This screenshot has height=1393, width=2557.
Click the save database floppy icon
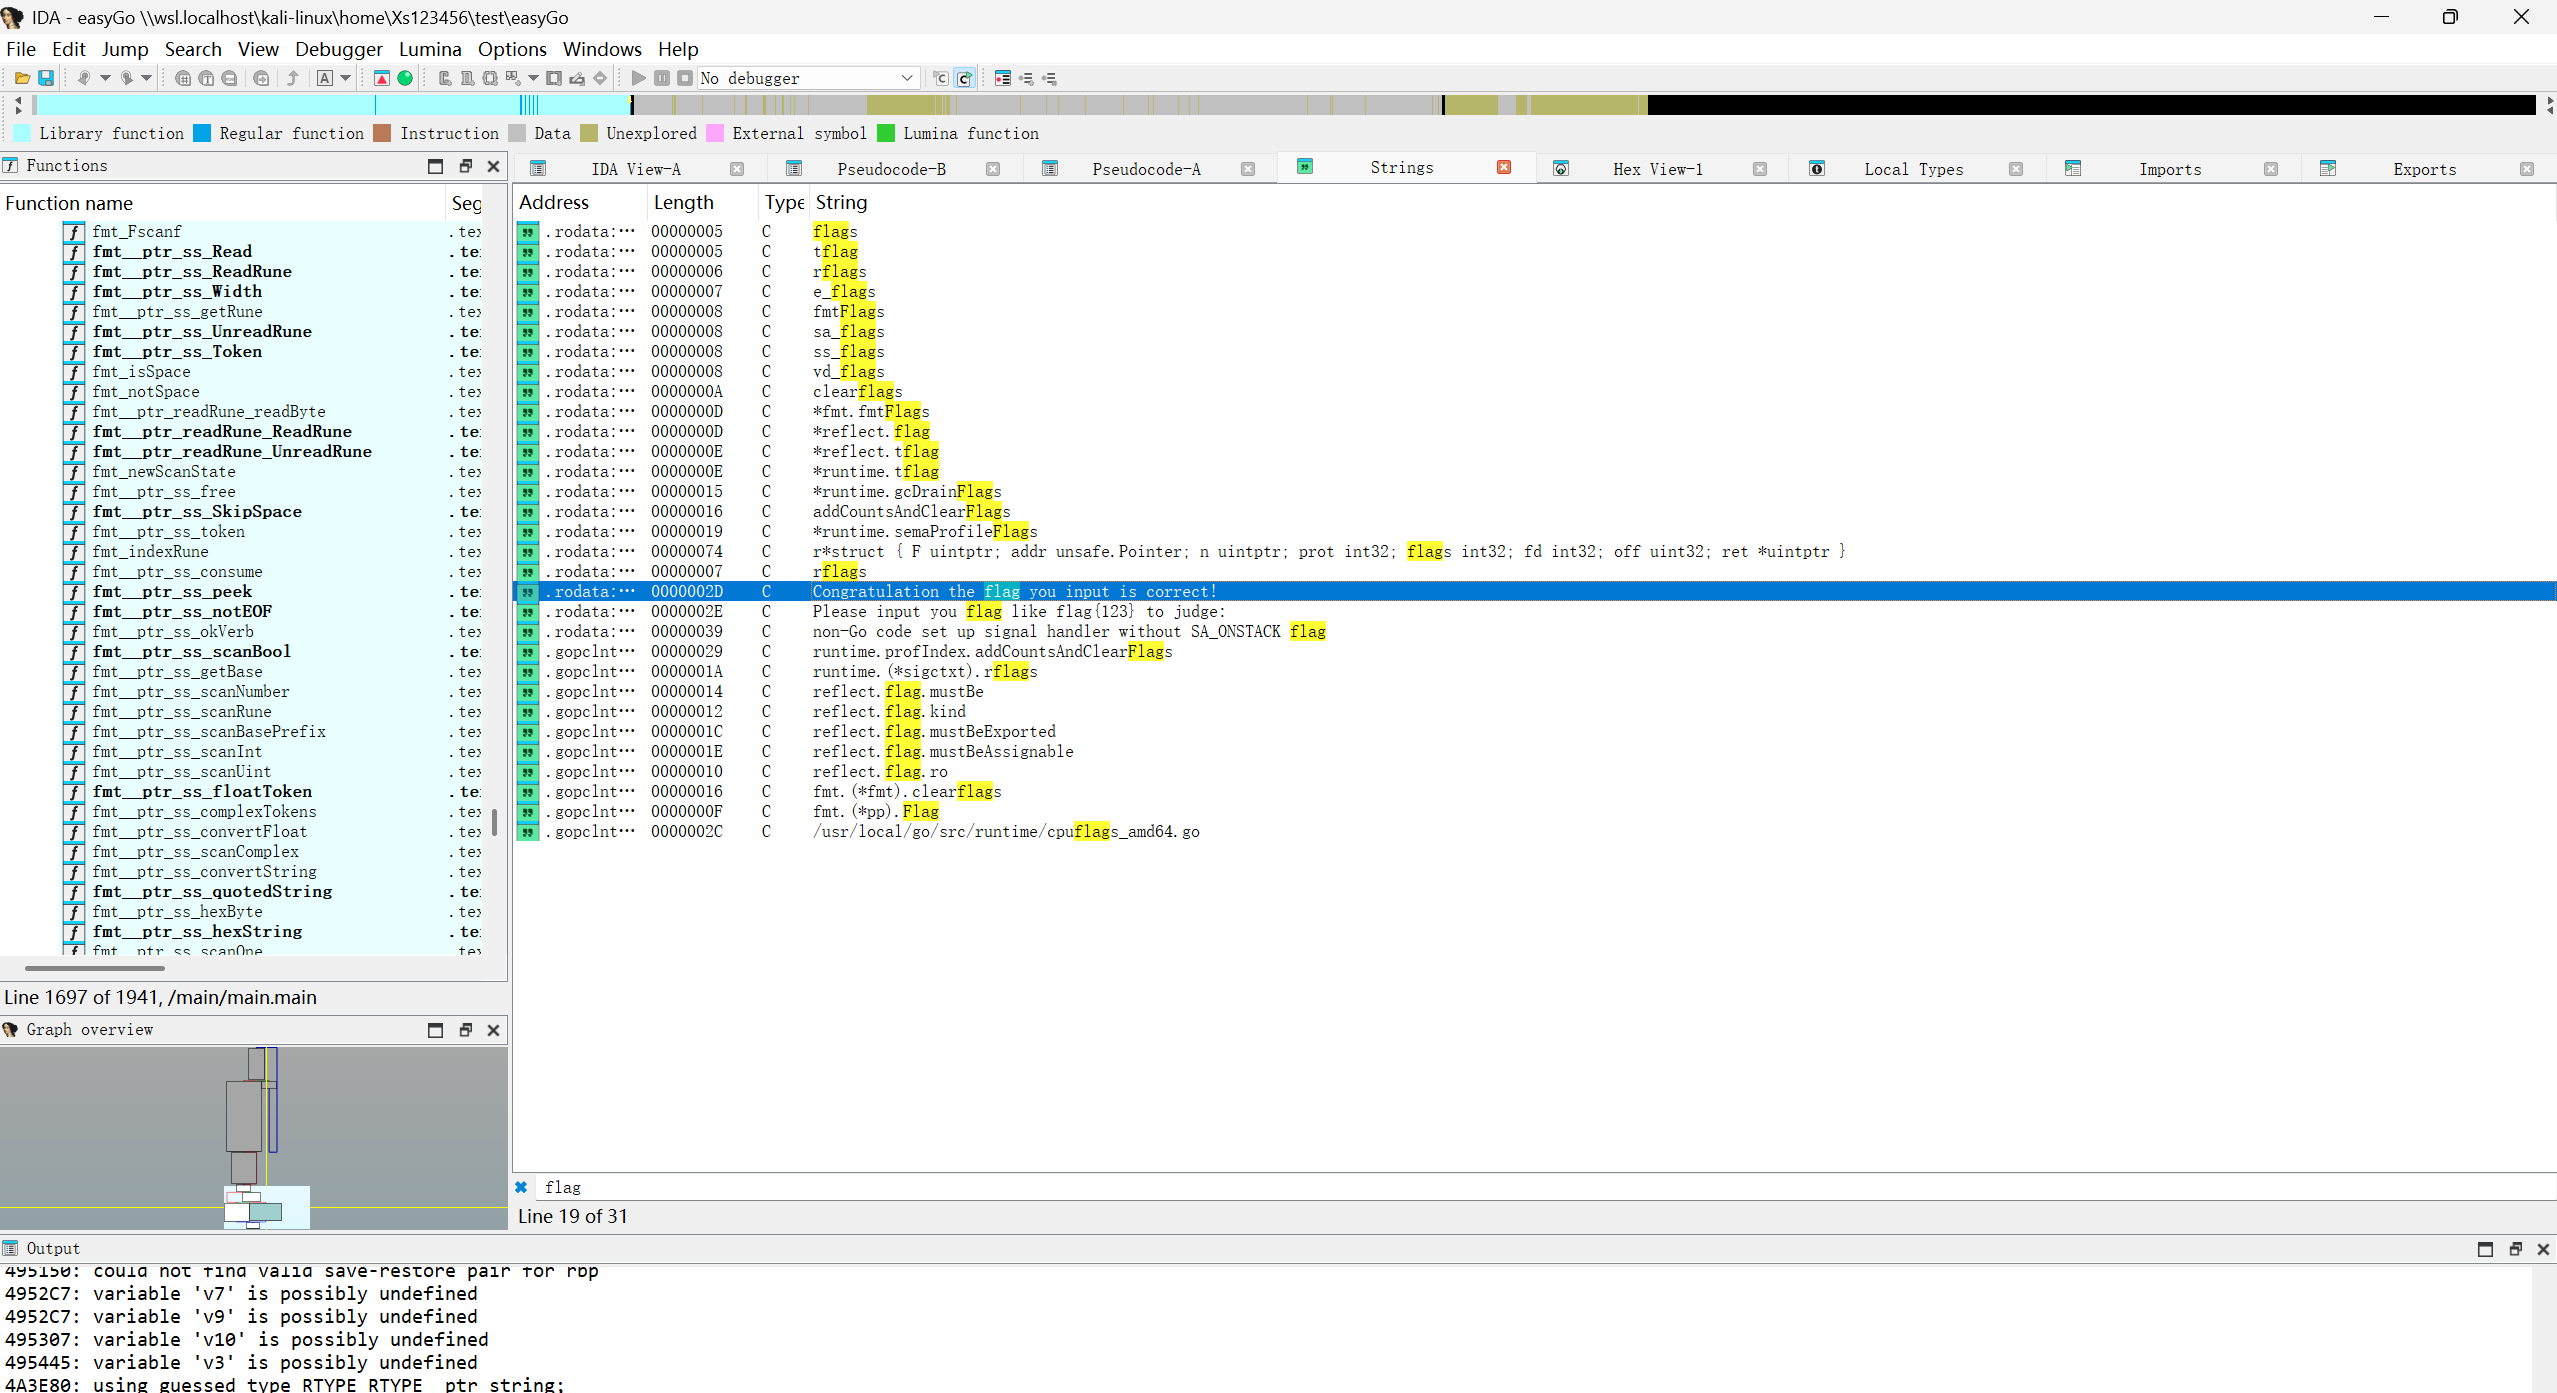coord(46,78)
